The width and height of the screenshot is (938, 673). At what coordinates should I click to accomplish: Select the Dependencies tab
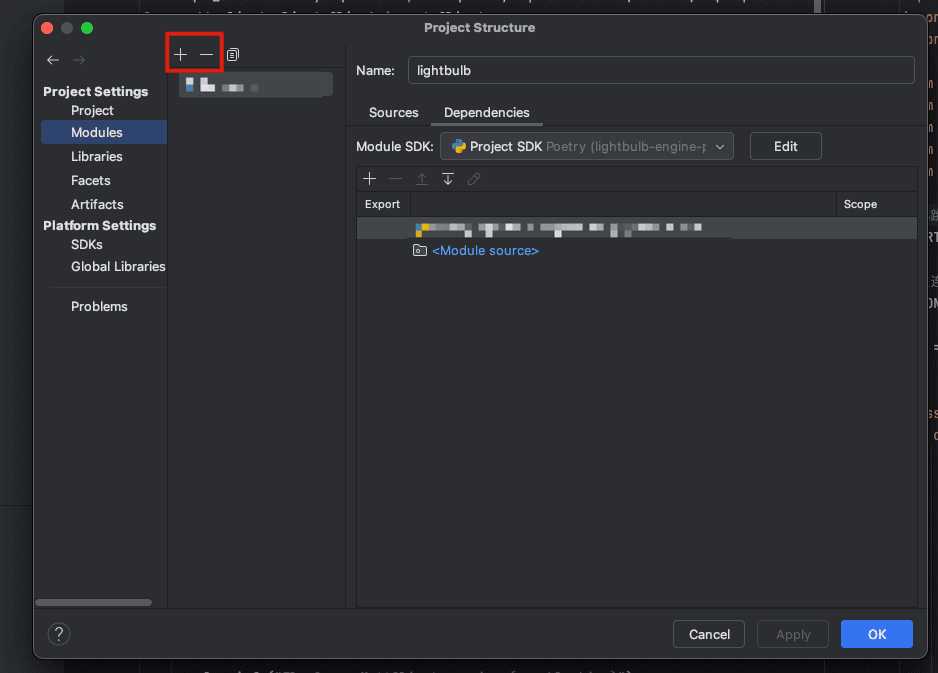coord(487,113)
